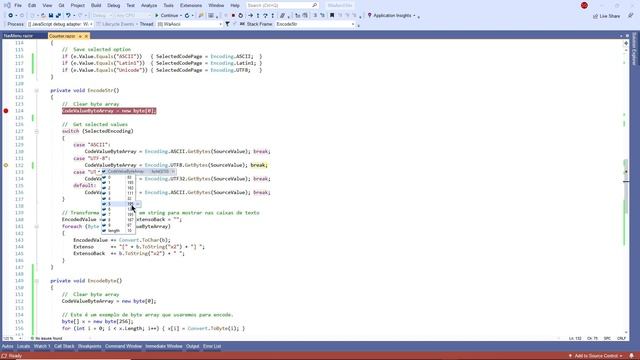Open the Continue button dropdown arrow

(181, 16)
